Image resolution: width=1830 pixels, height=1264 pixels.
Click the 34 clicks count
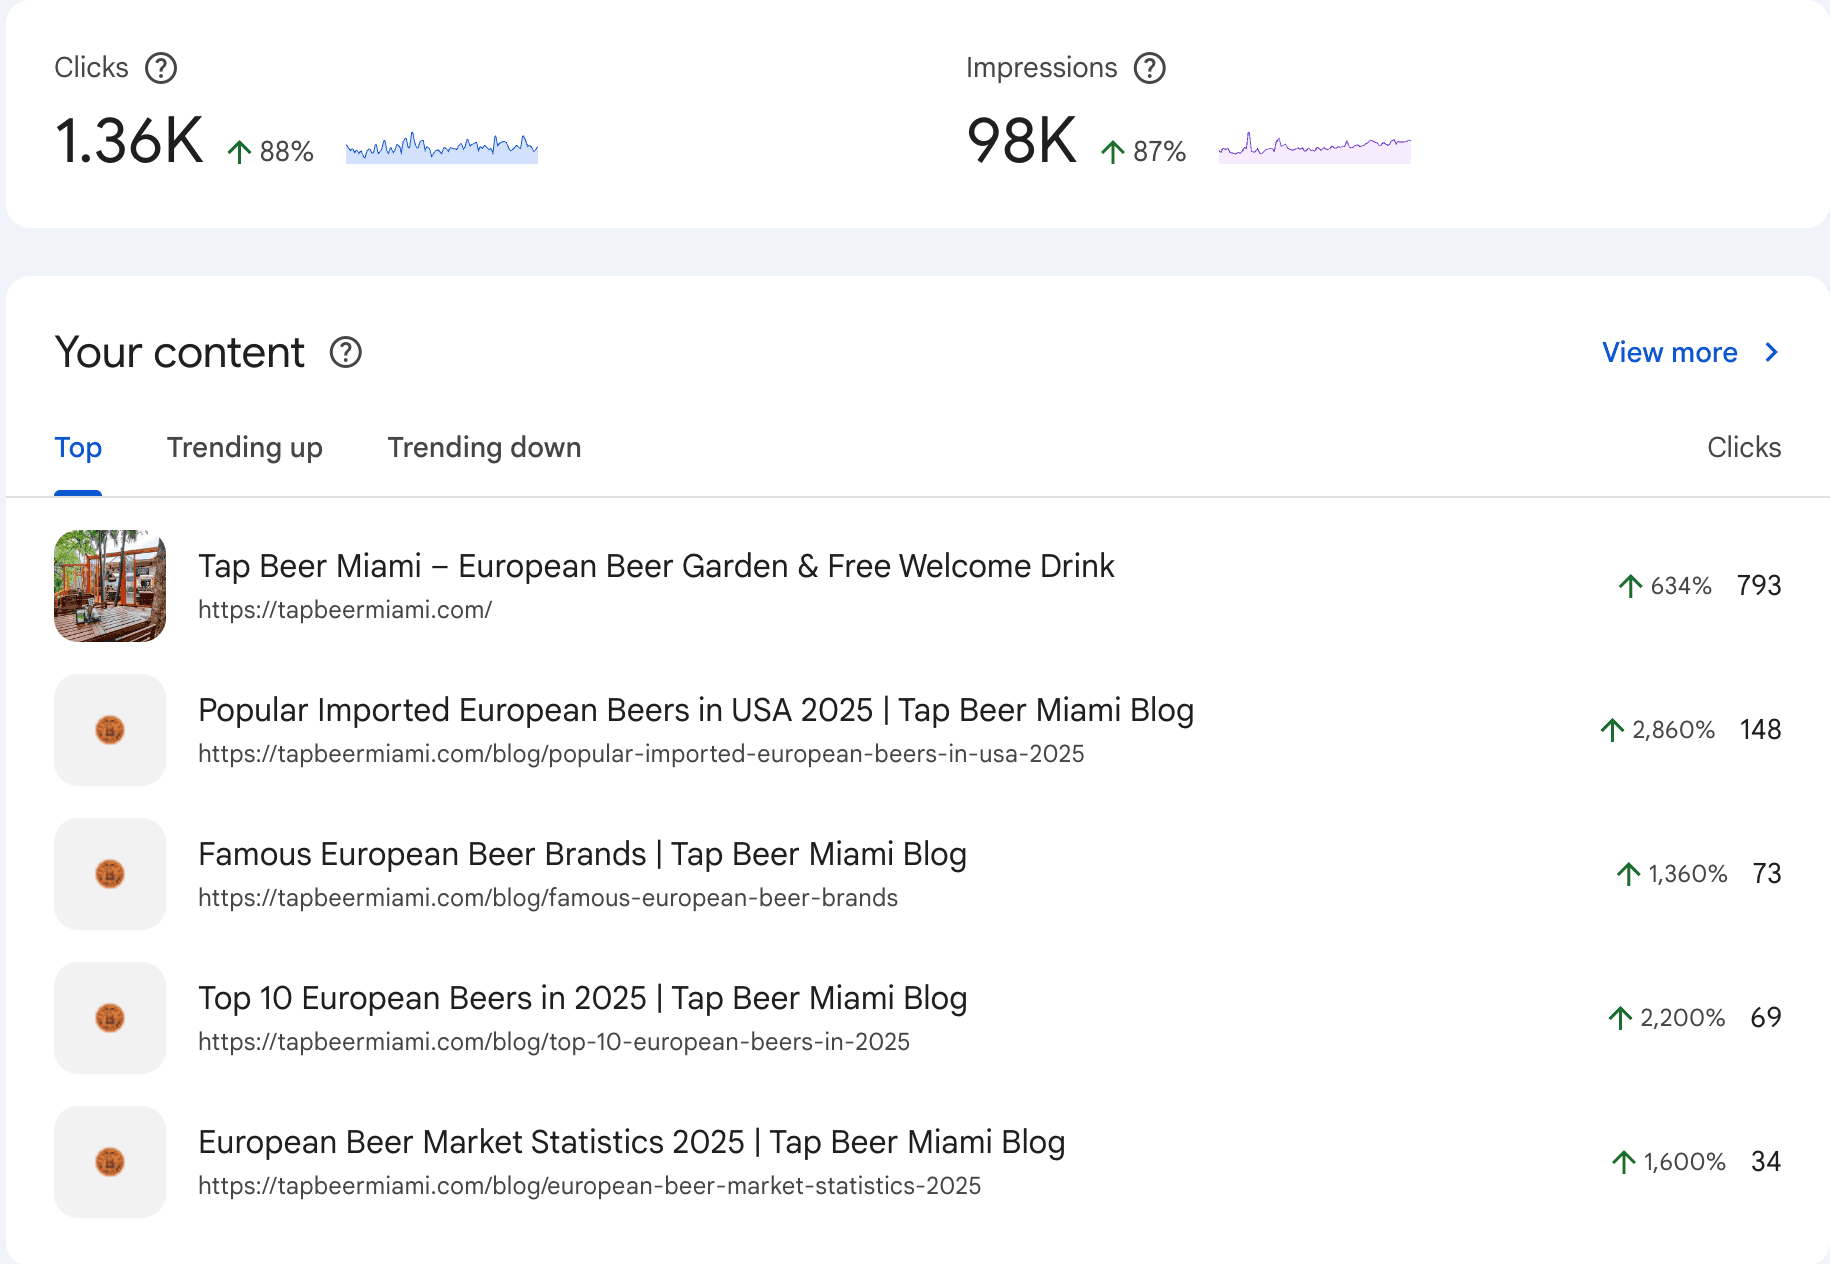pos(1766,1162)
